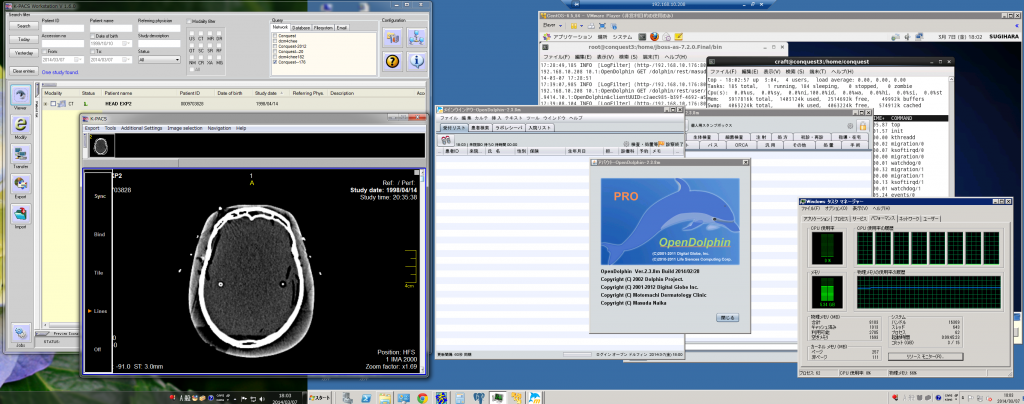1024x404 pixels.
Task: Click the dolphin icon in Windows taskbar
Action: [535, 397]
